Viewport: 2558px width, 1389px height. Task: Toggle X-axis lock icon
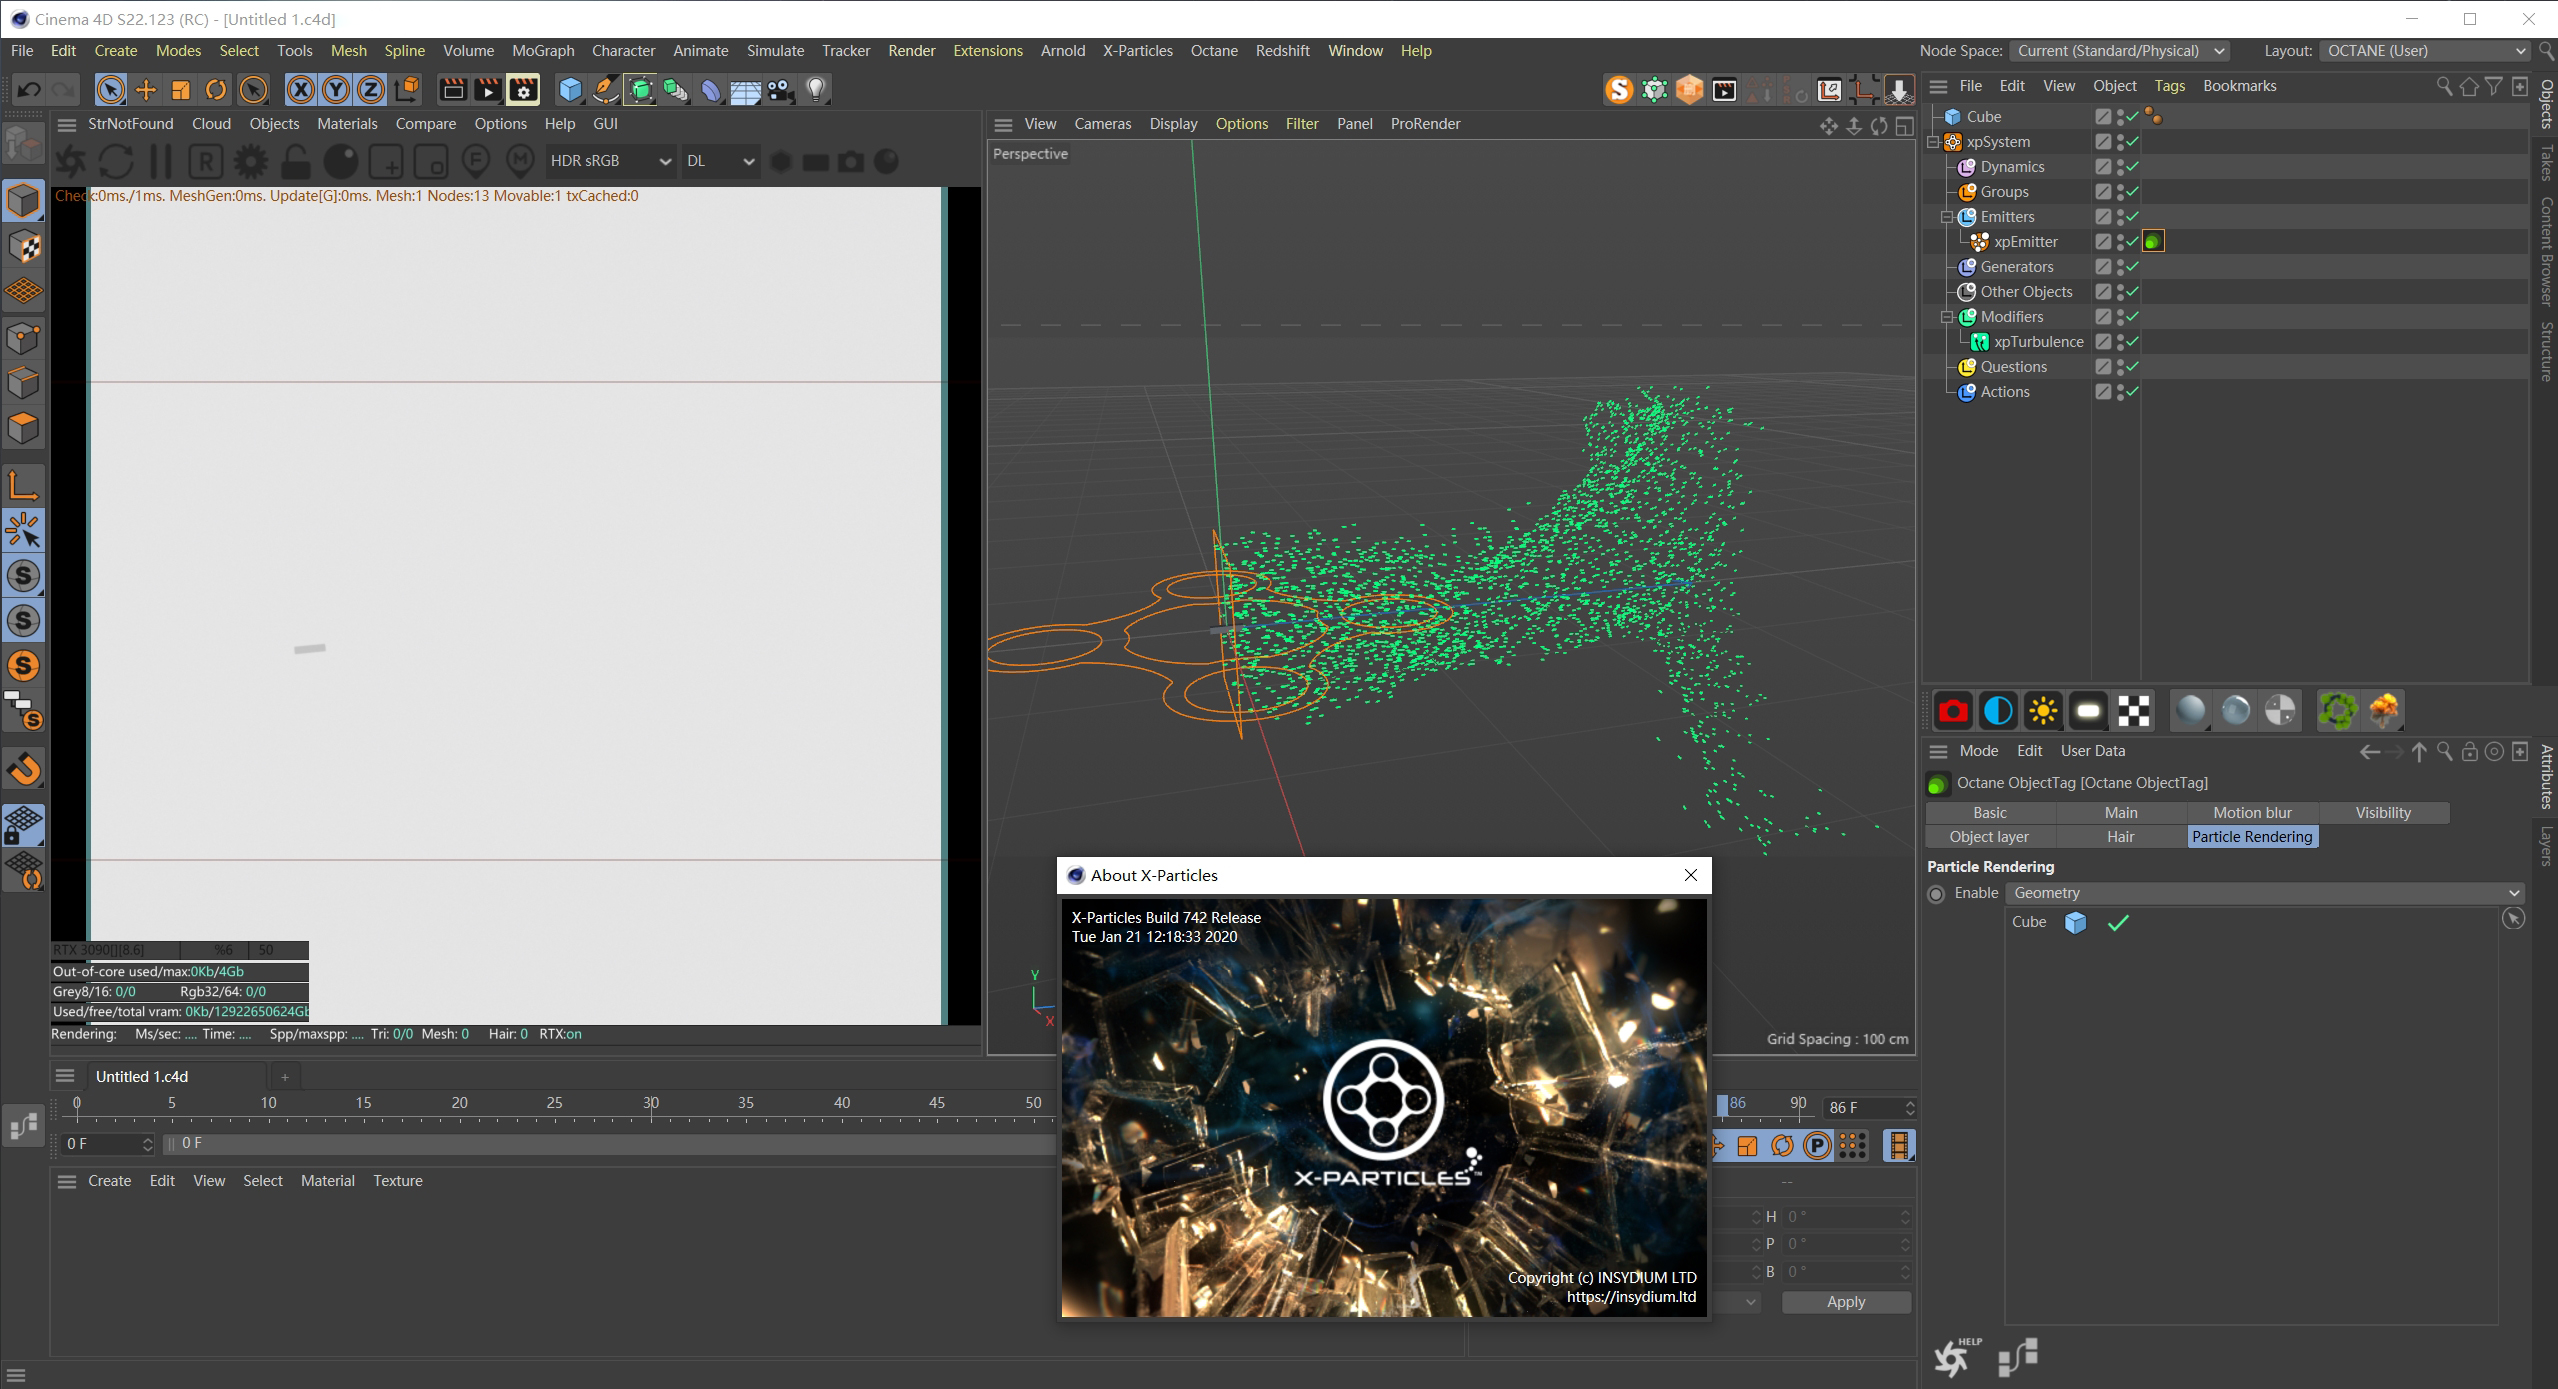click(x=300, y=90)
